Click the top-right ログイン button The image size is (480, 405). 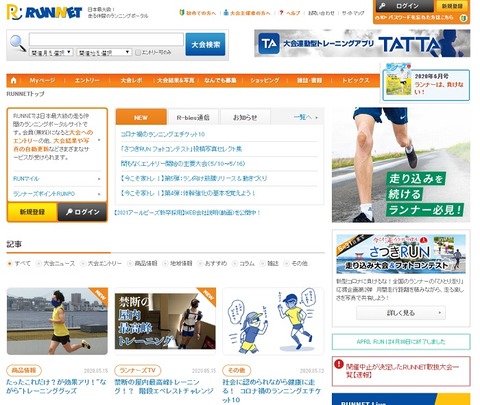(404, 6)
